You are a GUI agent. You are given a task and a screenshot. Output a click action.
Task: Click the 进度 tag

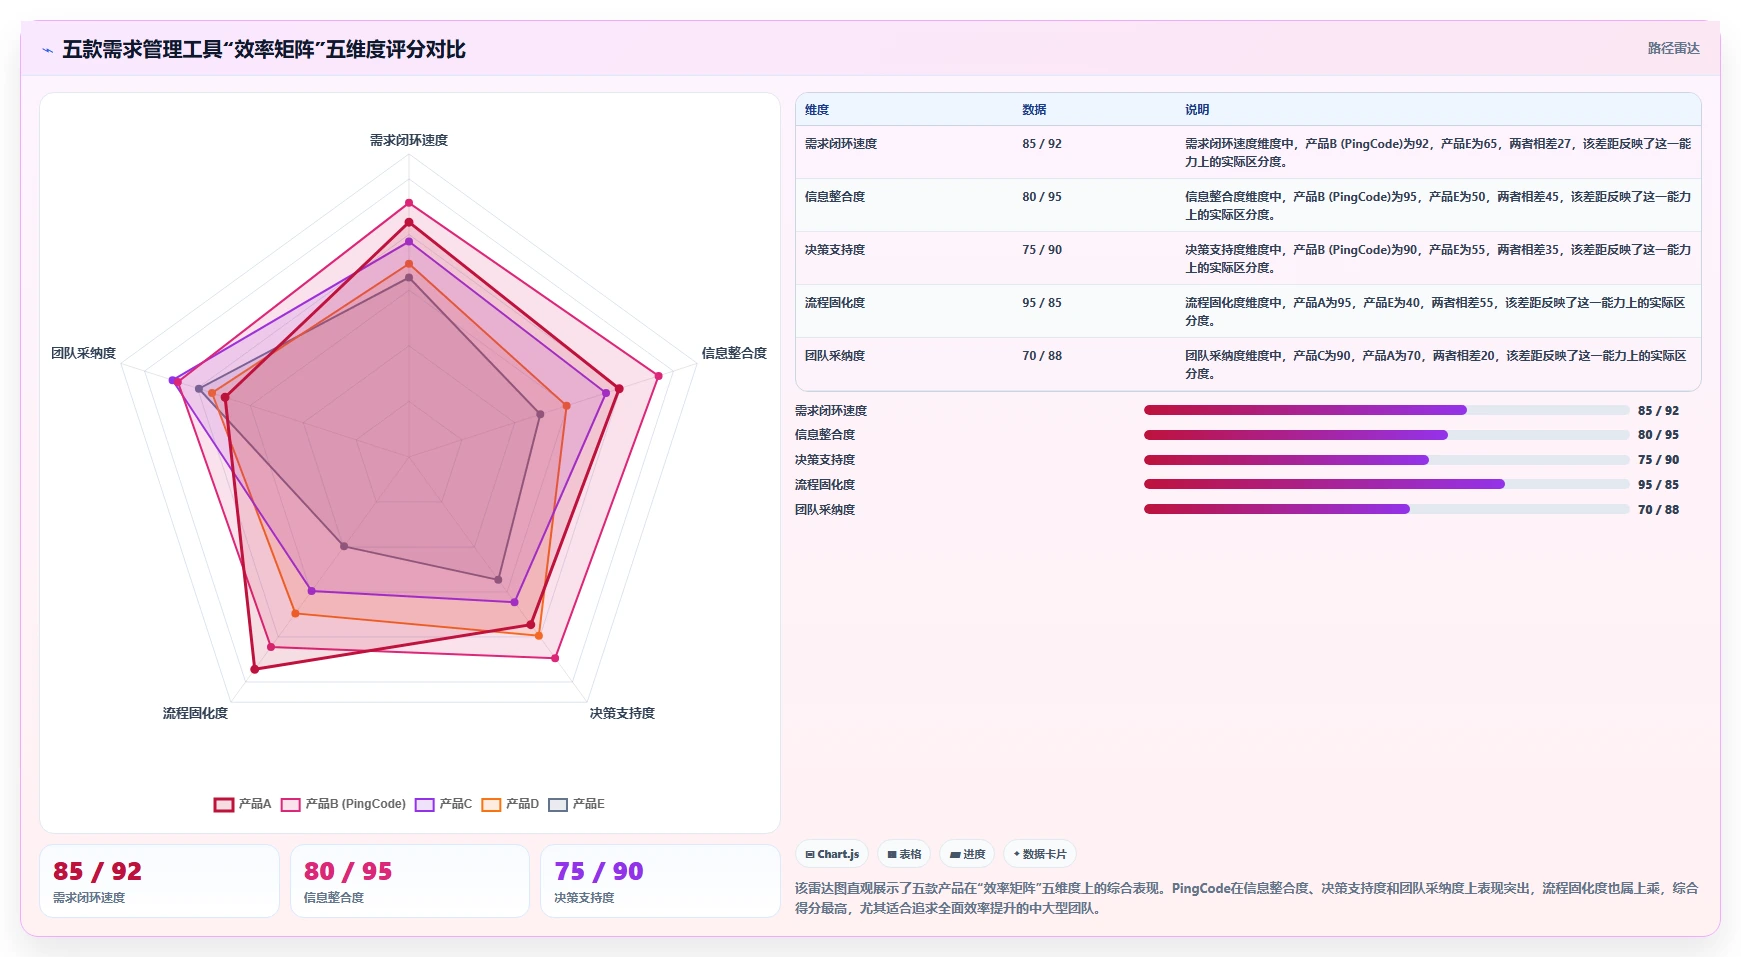coord(967,854)
